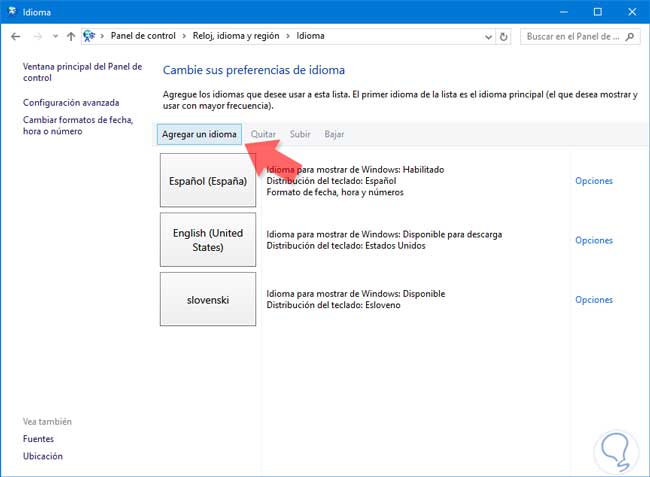
Task: Open Reloj, idioma y región breadcrumb
Action: pos(236,36)
